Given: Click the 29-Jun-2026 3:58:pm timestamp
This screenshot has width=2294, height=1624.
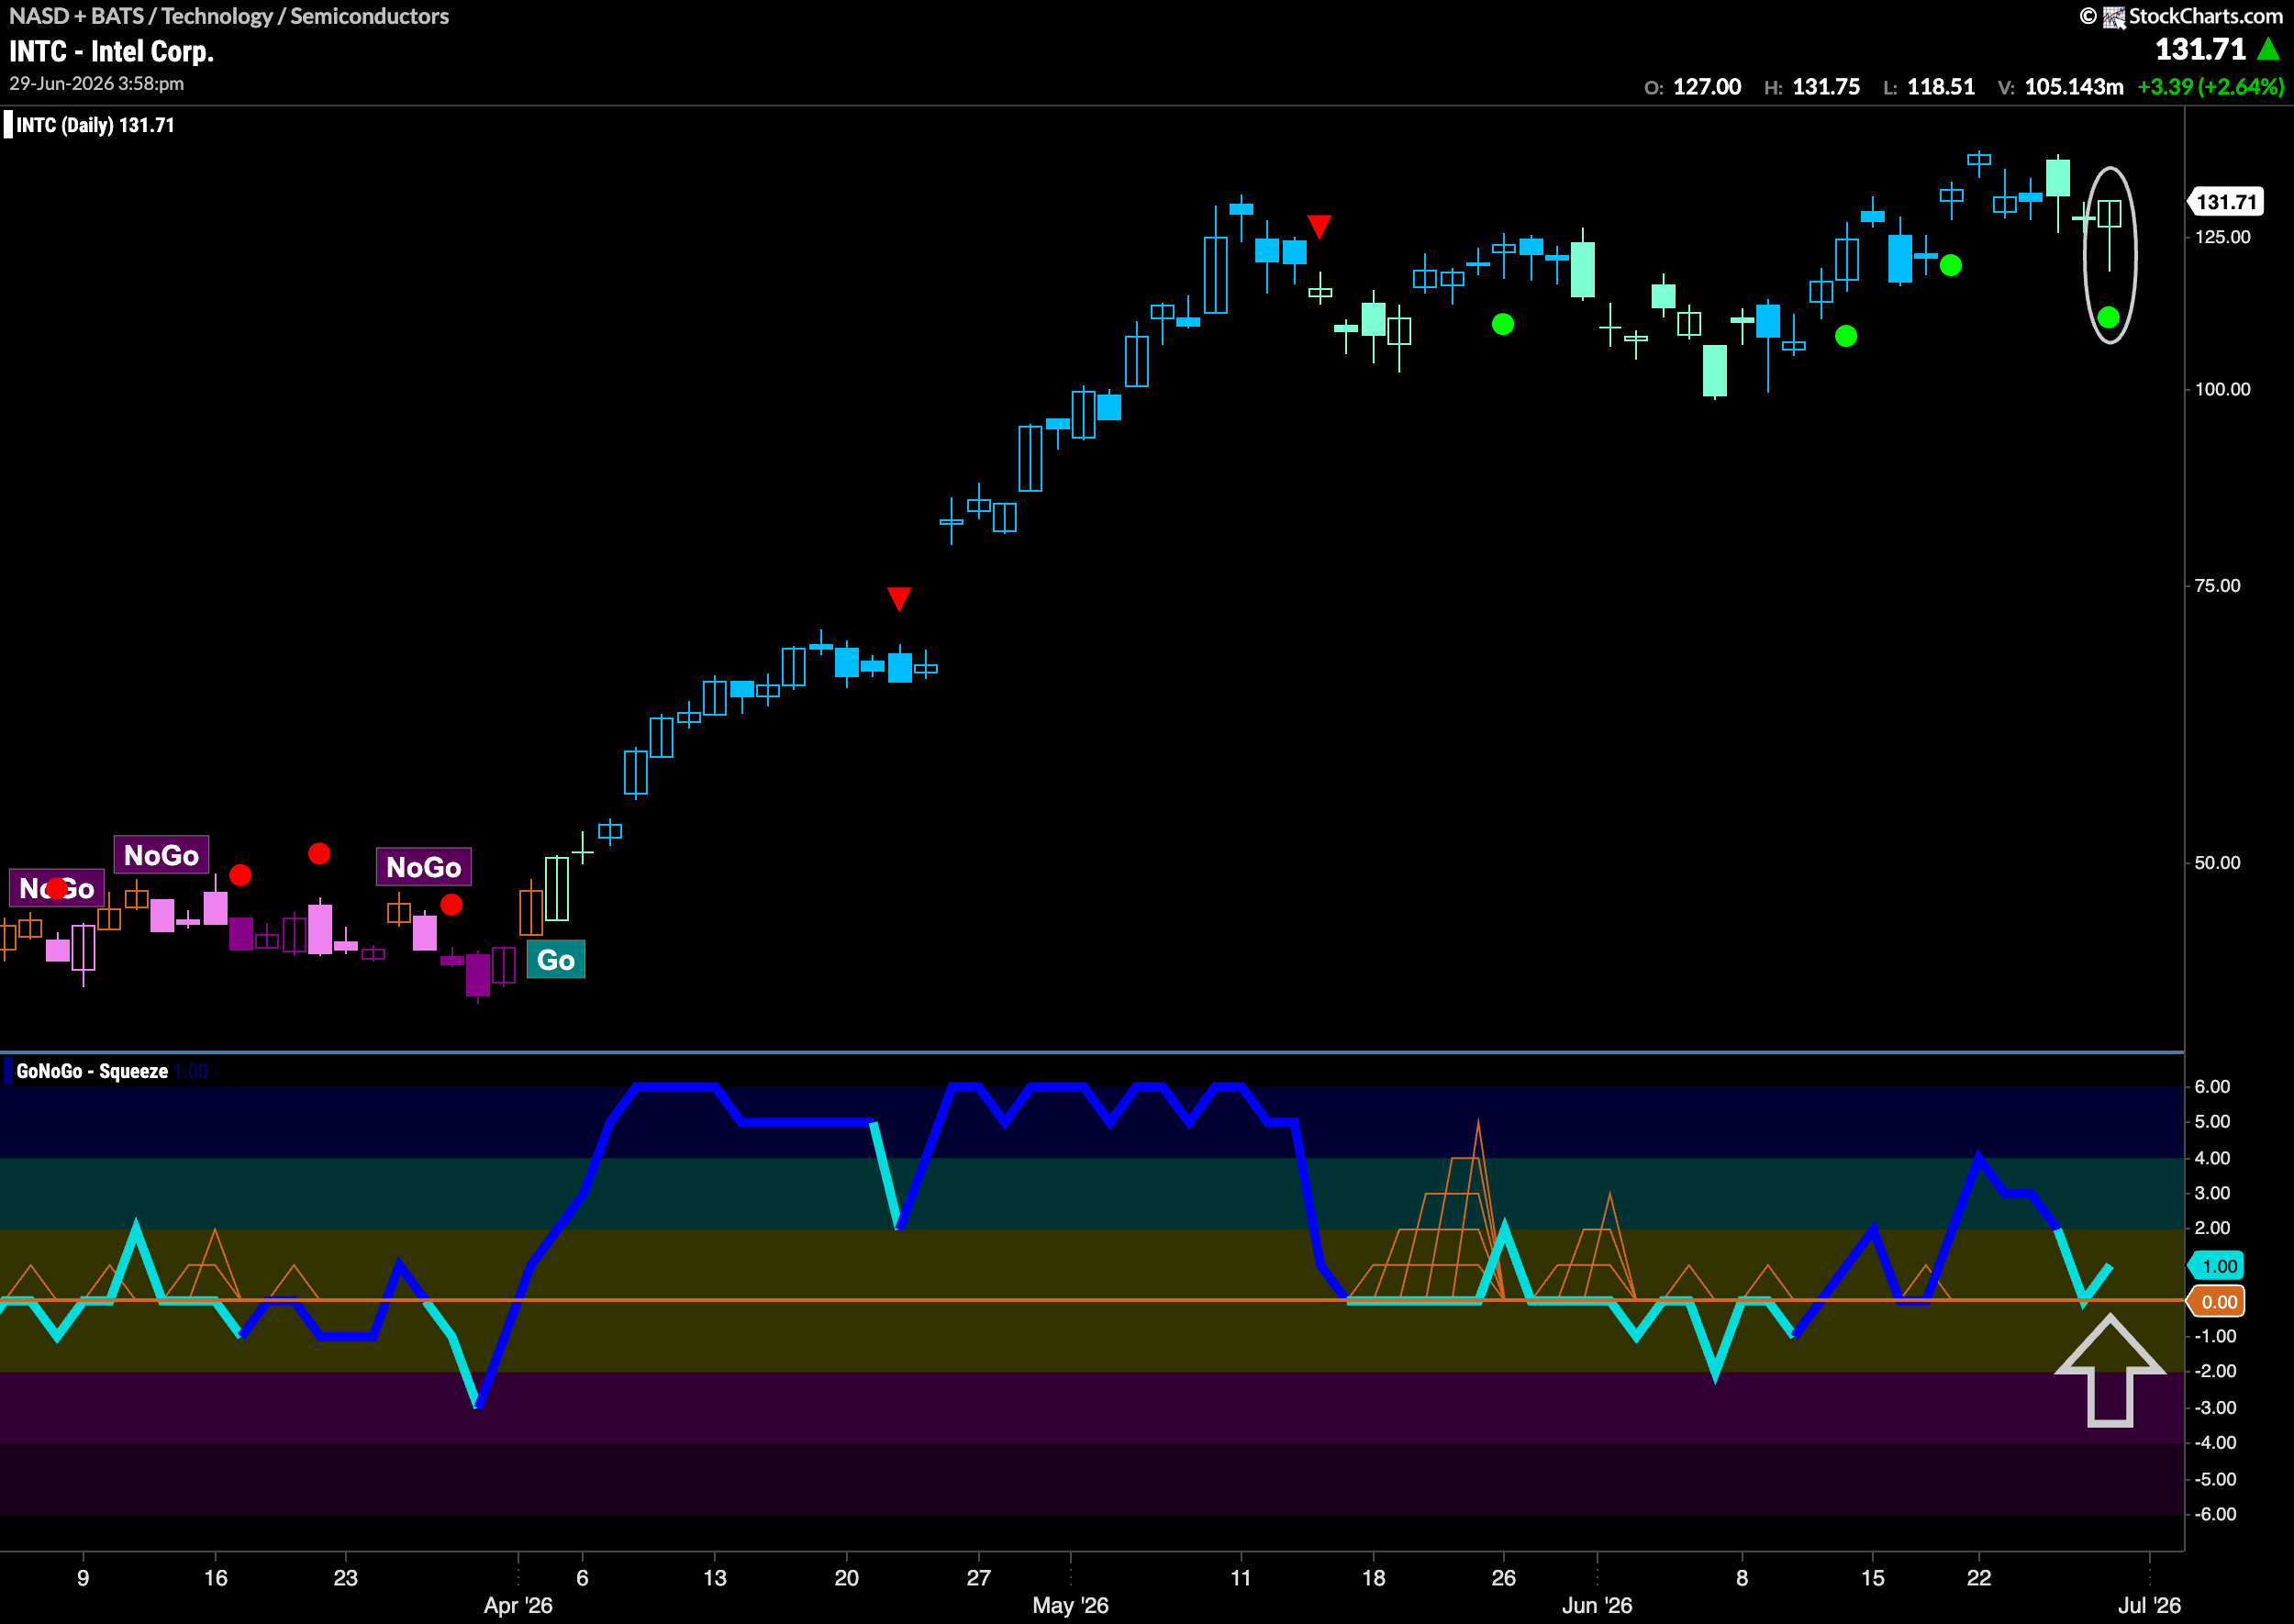Looking at the screenshot, I should pos(97,84).
